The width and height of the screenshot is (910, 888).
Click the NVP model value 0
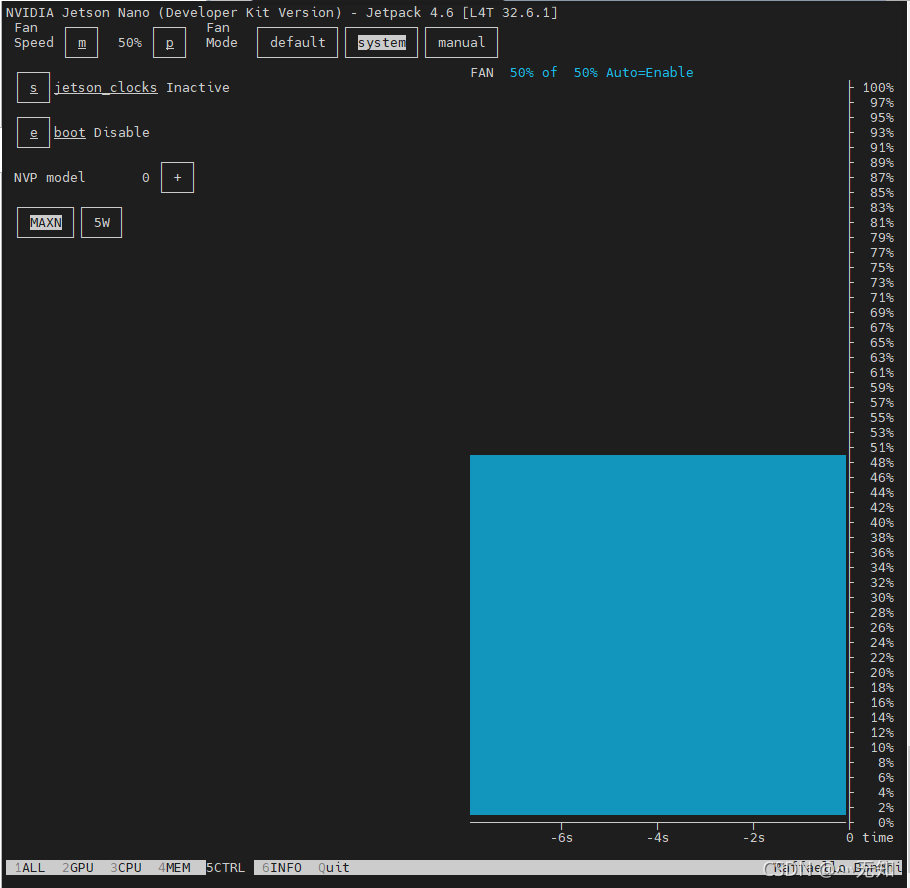146,178
